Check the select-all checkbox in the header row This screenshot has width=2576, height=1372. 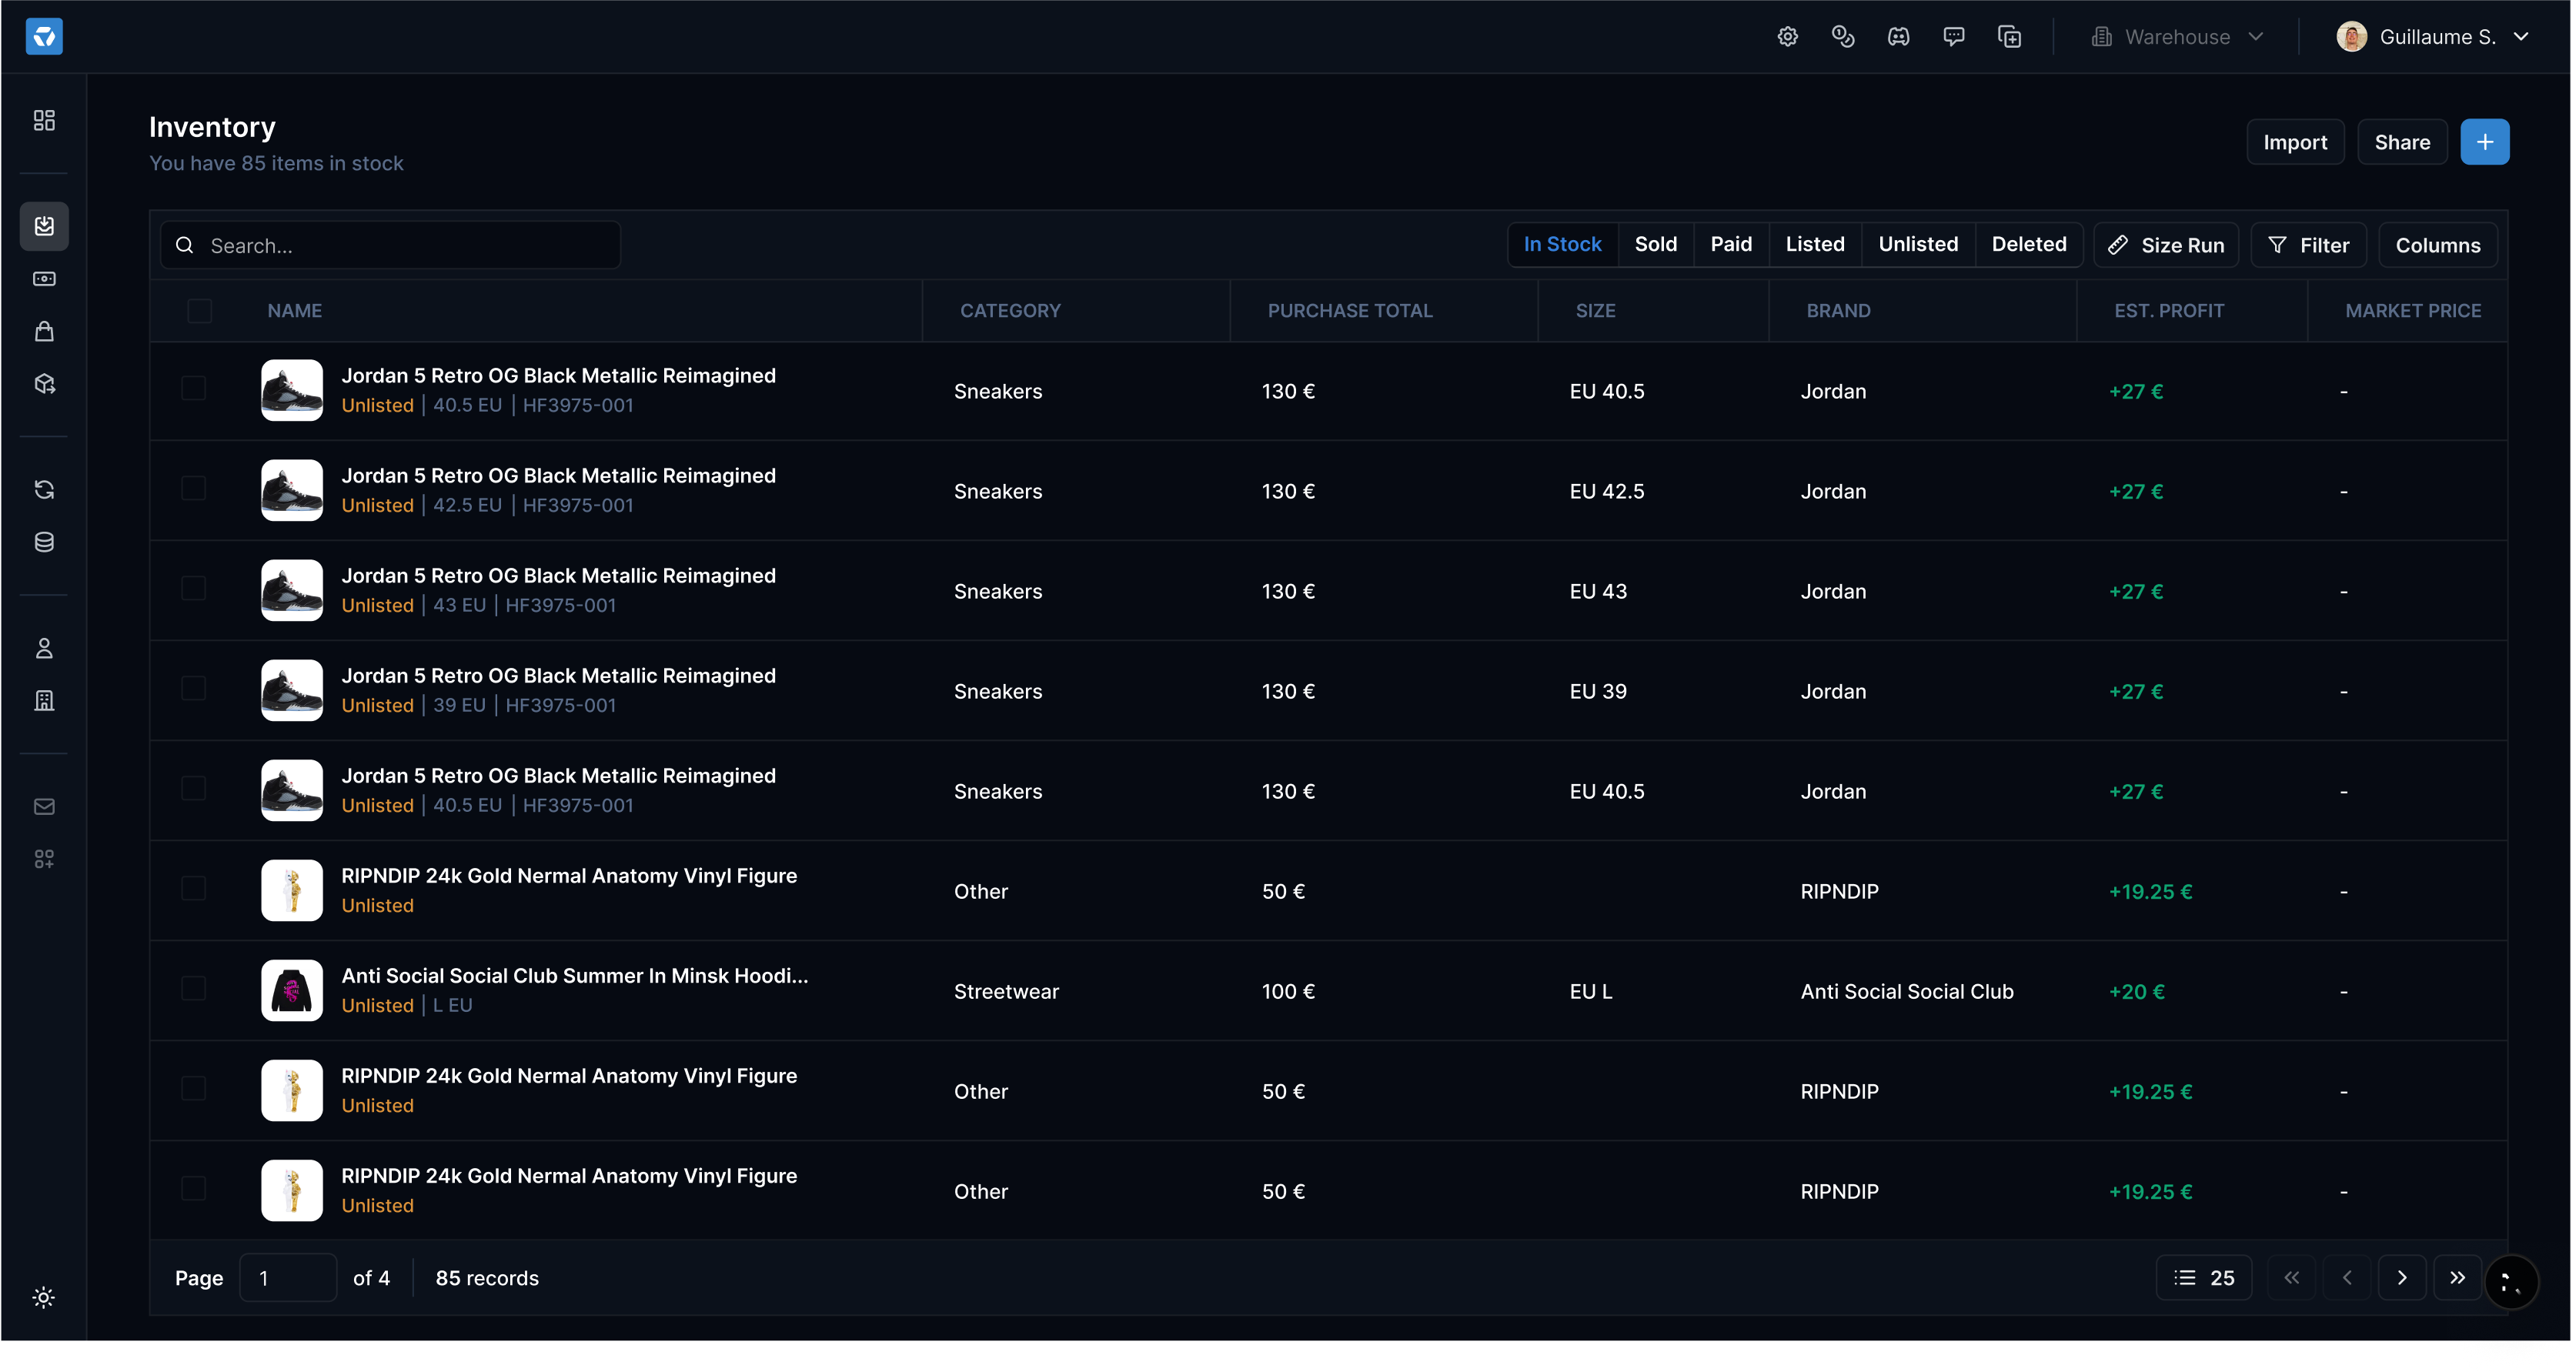pos(199,311)
